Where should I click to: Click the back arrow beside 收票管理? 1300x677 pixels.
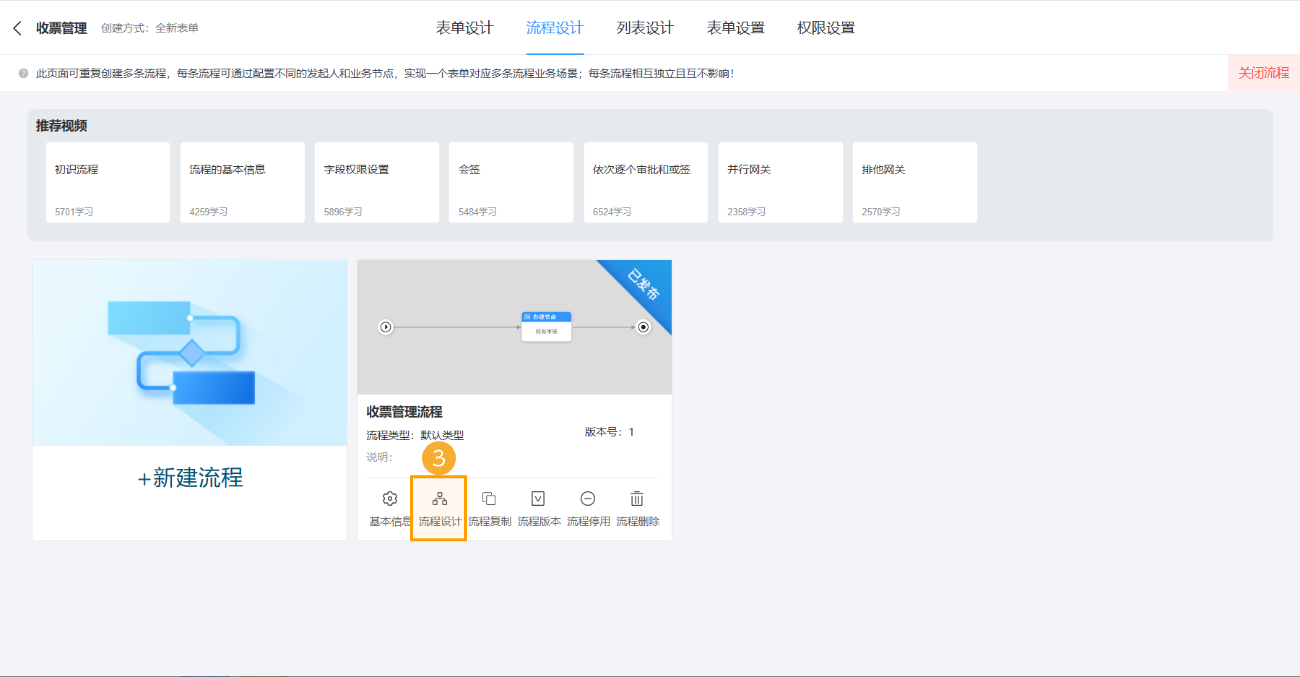[x=15, y=27]
